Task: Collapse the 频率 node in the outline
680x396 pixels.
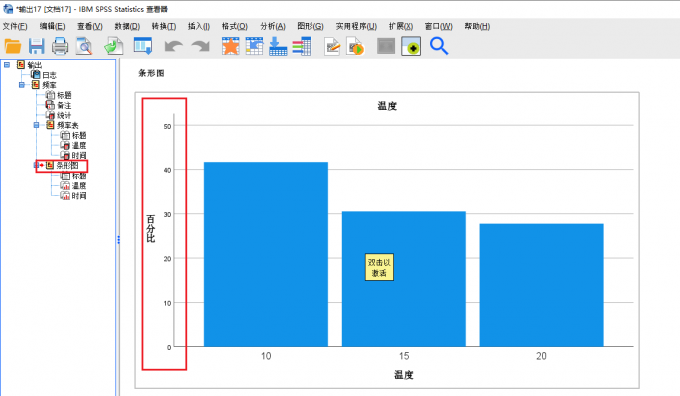Action: pos(22,85)
